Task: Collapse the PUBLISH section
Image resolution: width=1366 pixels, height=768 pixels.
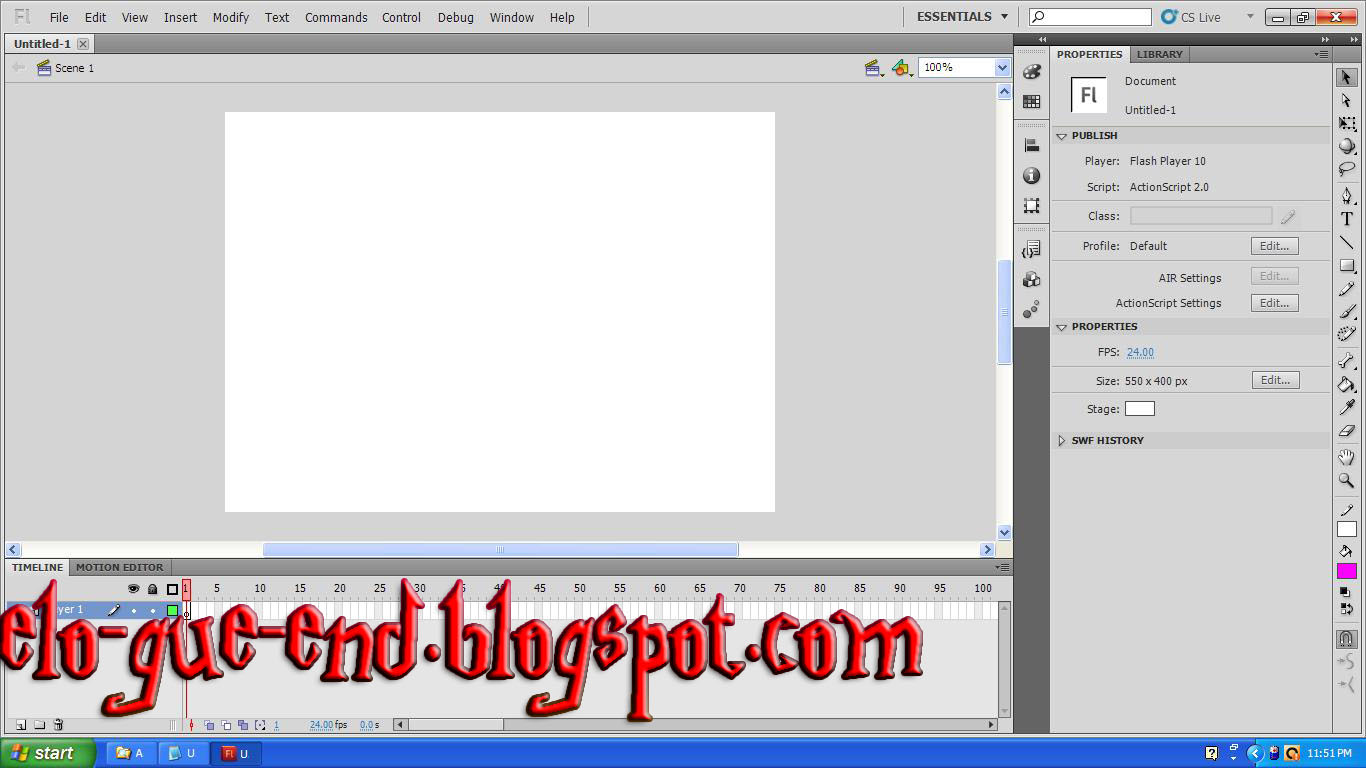Action: (1061, 135)
